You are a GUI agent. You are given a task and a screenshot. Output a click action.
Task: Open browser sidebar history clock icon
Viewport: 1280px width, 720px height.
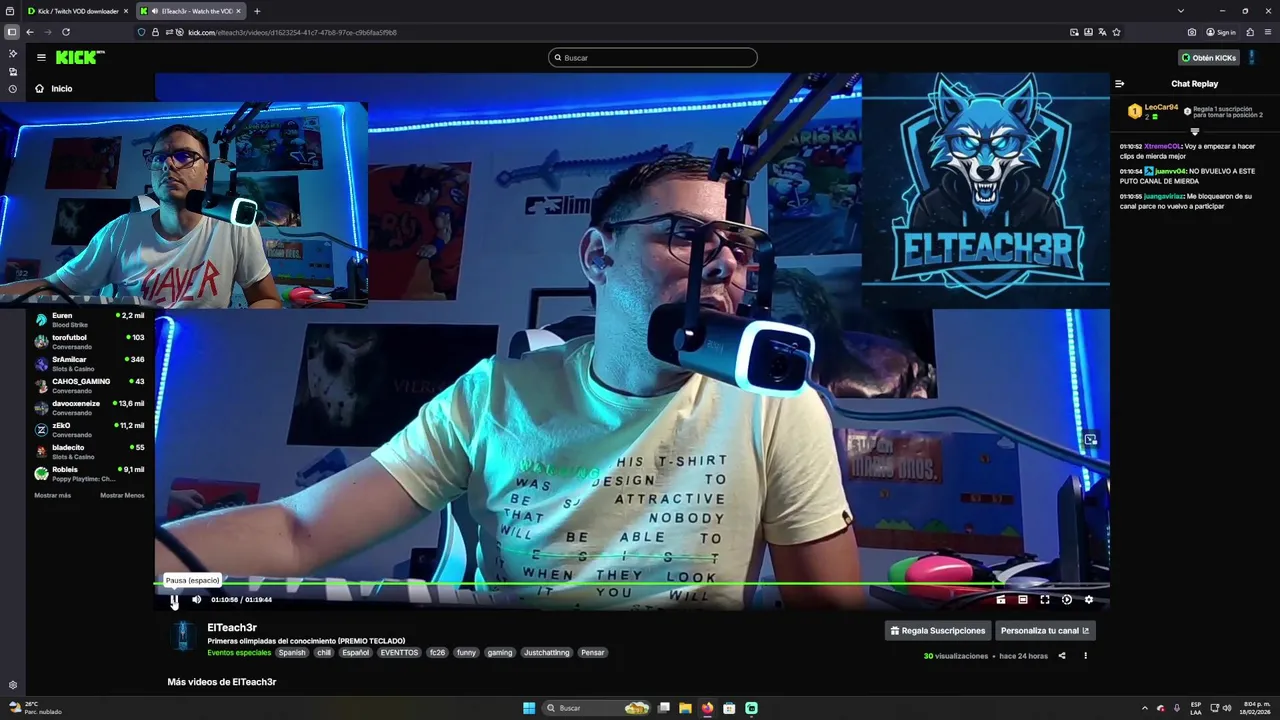13,89
